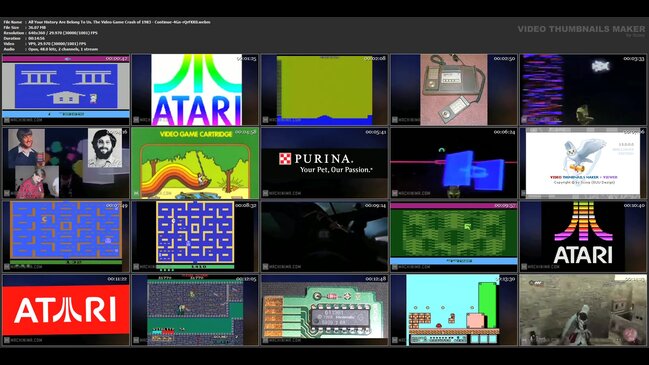Choose the white owl Video Thumbnails Maker thumbnail
The height and width of the screenshot is (365, 649).
(x=583, y=163)
